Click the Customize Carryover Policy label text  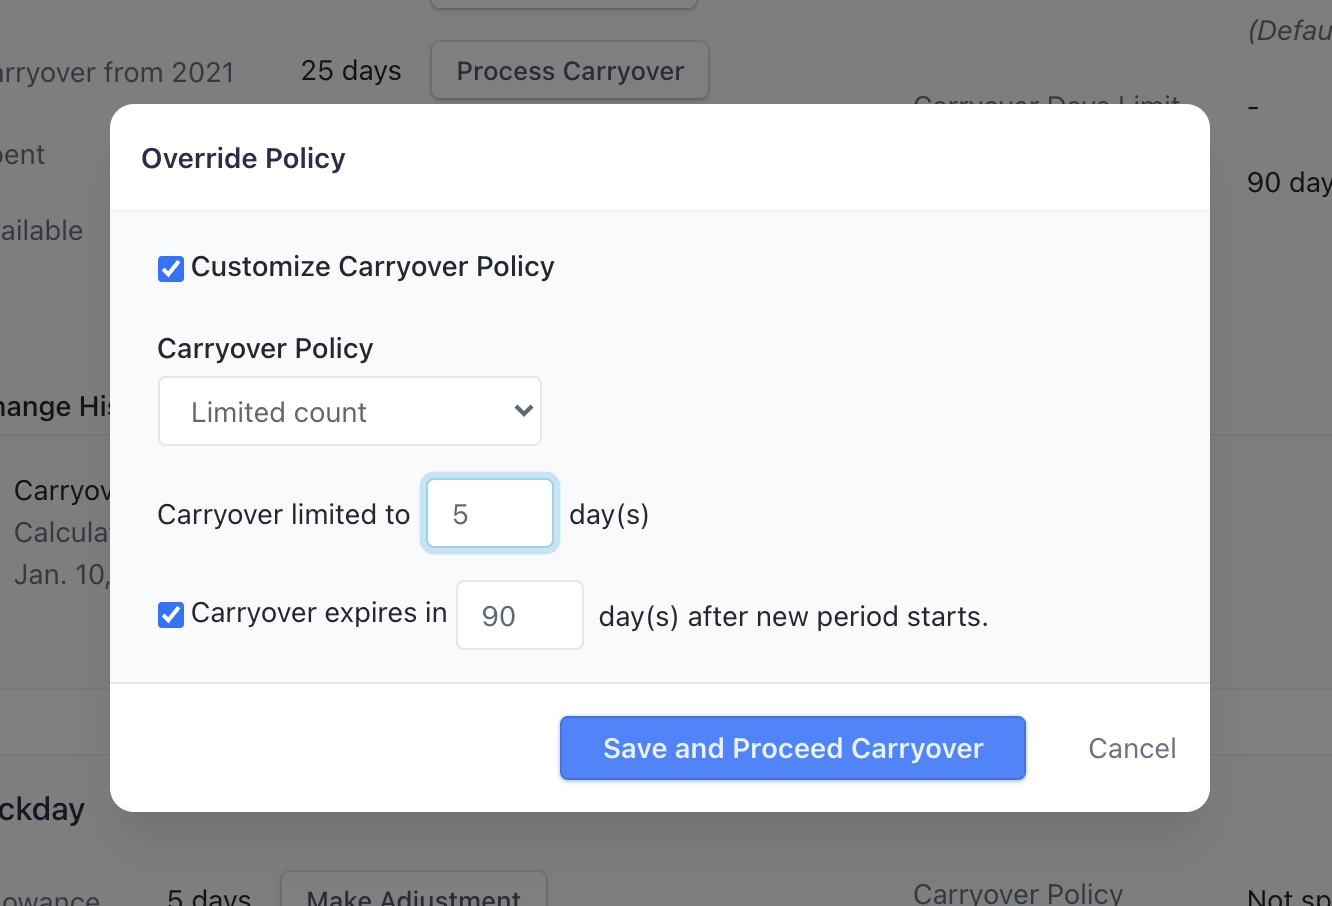pos(372,267)
